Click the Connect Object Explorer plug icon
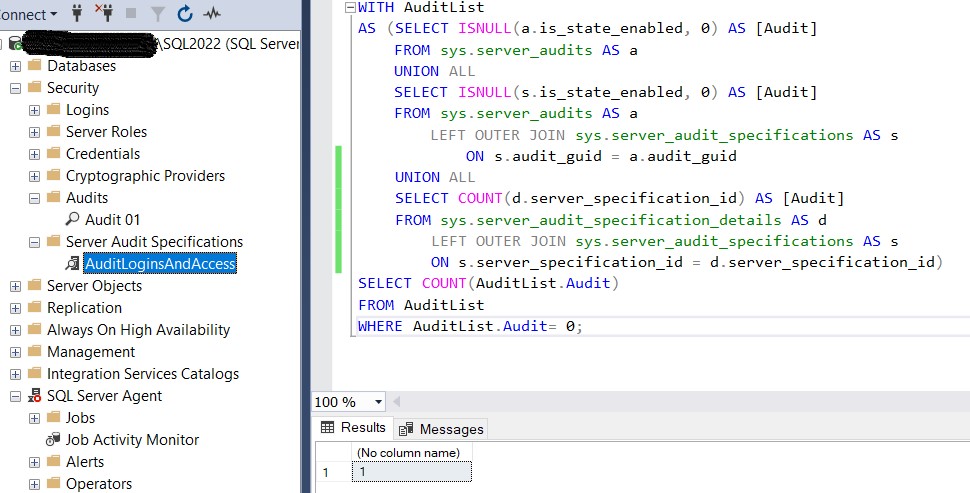The image size is (970, 493). click(x=77, y=14)
